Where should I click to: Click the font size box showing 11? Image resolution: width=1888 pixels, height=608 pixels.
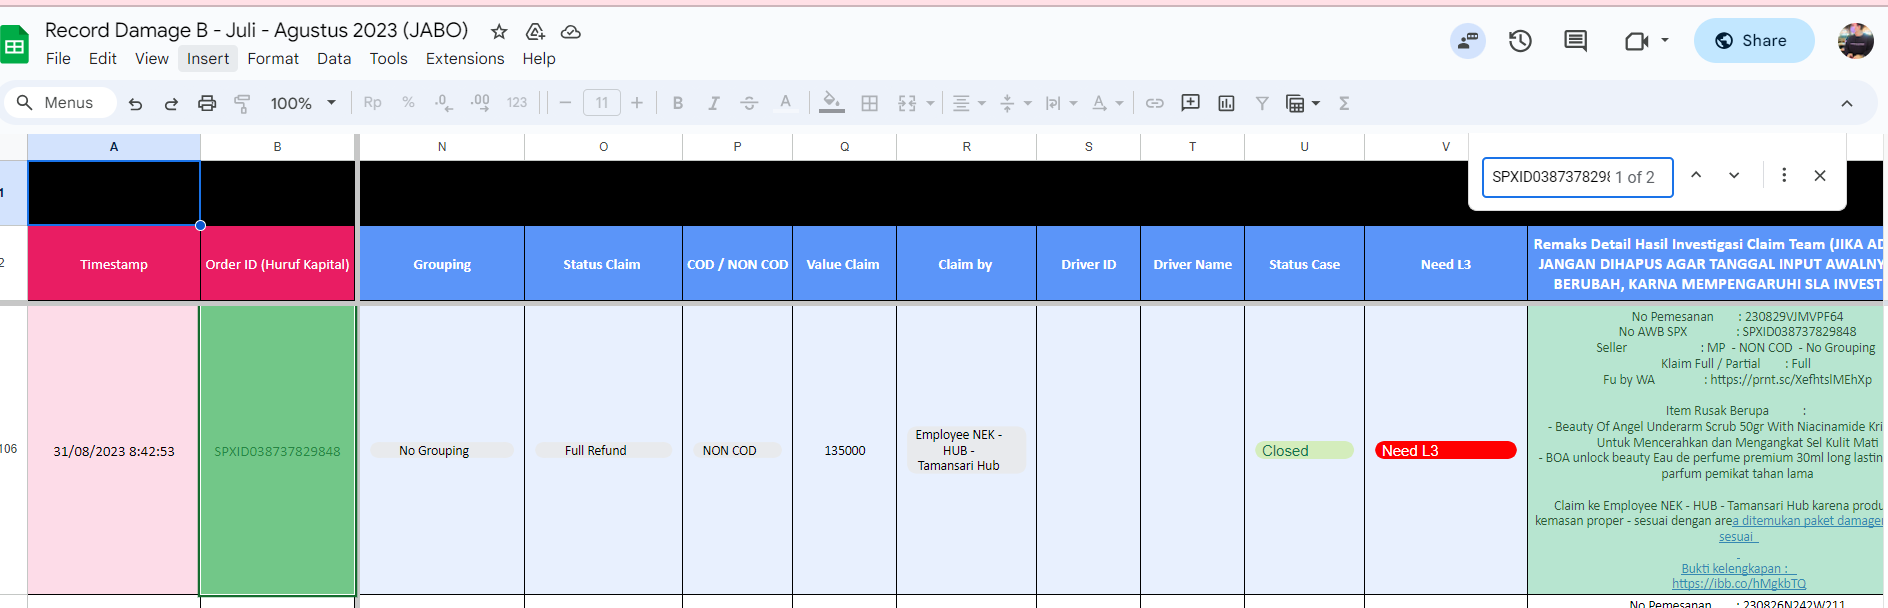tap(602, 103)
